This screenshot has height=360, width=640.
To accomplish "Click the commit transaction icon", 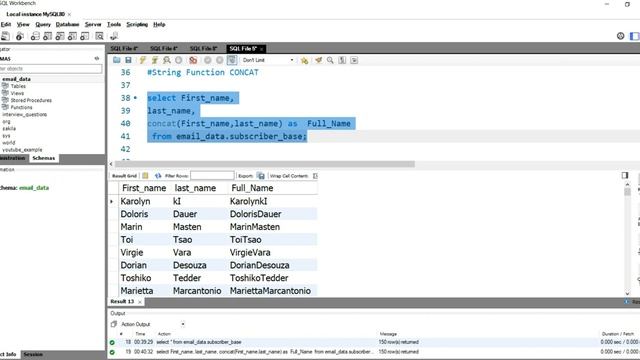I will (x=208, y=60).
